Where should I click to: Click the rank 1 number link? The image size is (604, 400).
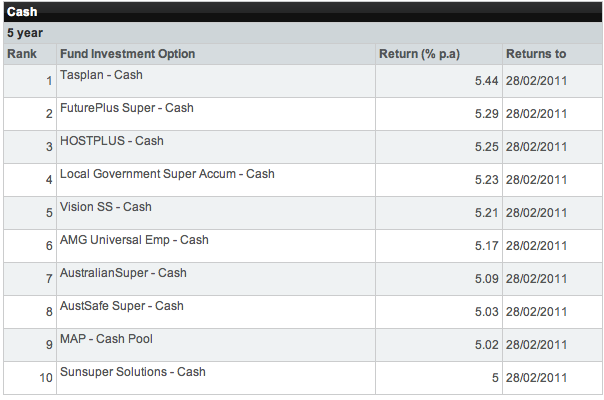pos(49,81)
